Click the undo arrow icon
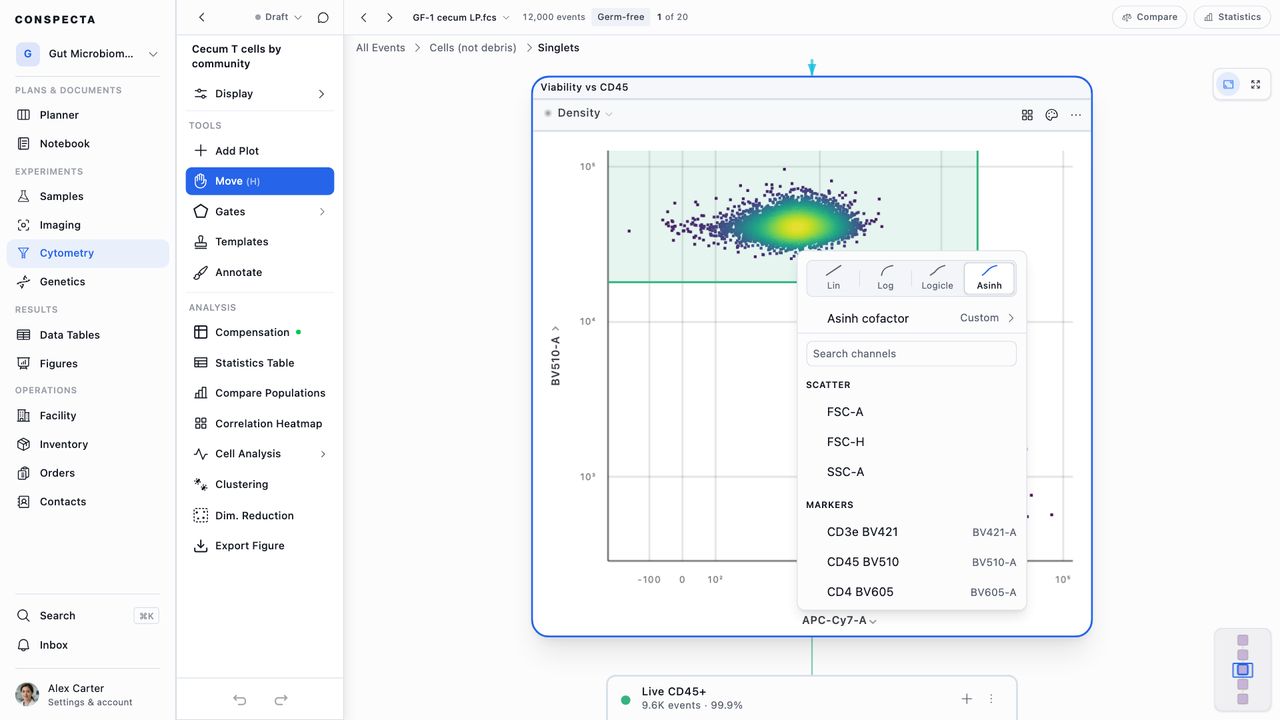The image size is (1280, 720). tap(240, 700)
